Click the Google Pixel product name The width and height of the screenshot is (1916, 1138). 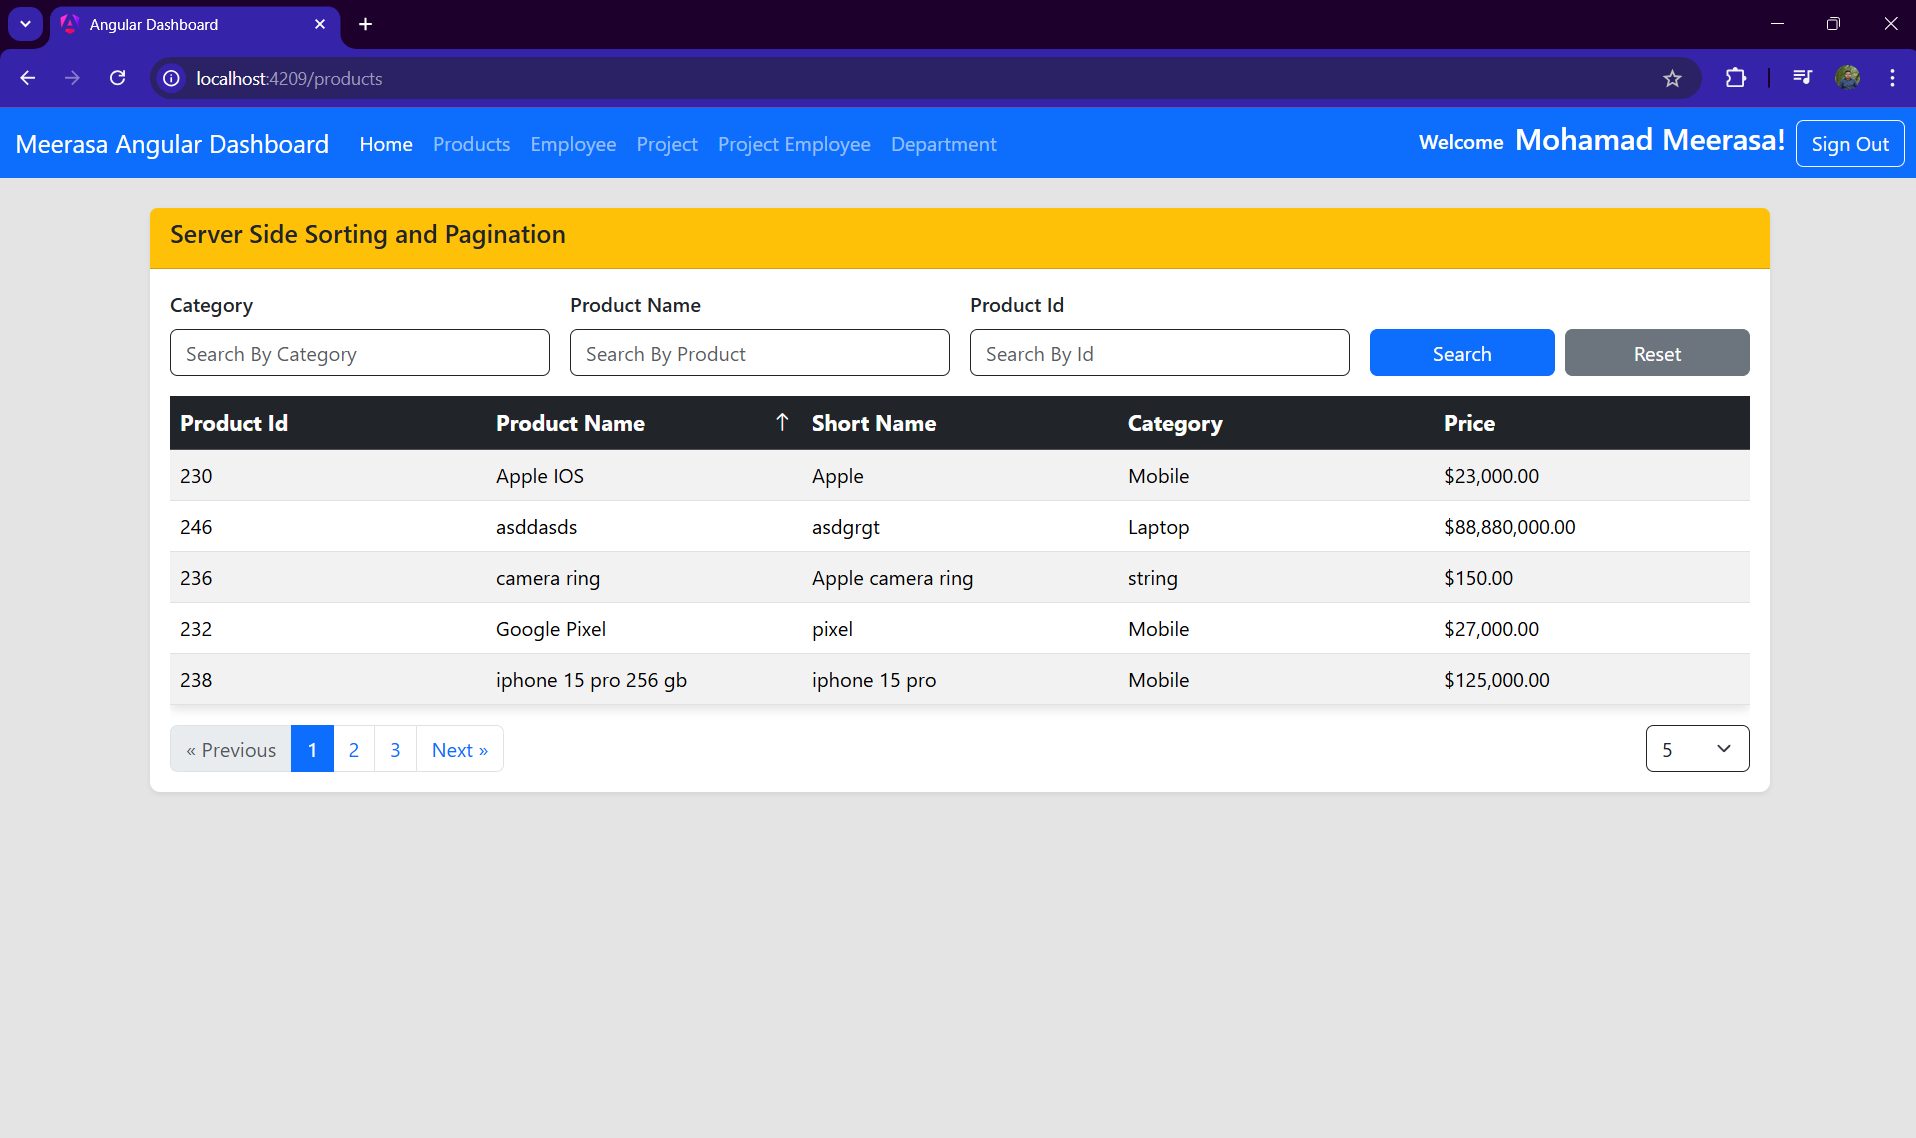pos(551,629)
